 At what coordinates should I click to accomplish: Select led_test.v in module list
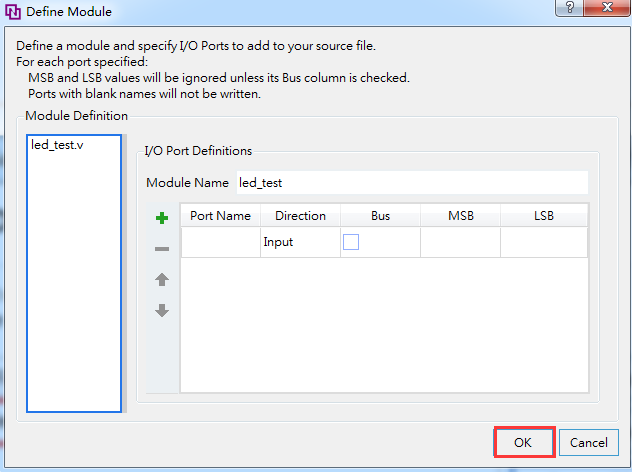pos(57,145)
